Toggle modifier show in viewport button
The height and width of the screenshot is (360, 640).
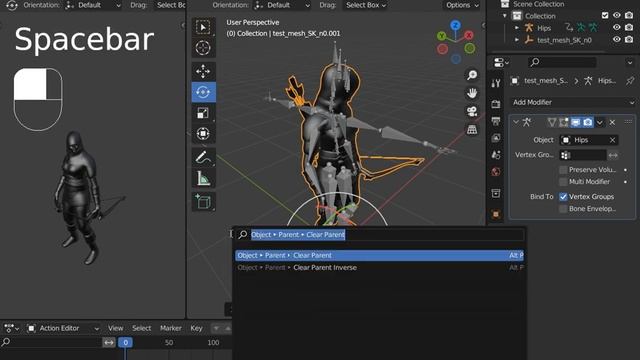pyautogui.click(x=576, y=122)
